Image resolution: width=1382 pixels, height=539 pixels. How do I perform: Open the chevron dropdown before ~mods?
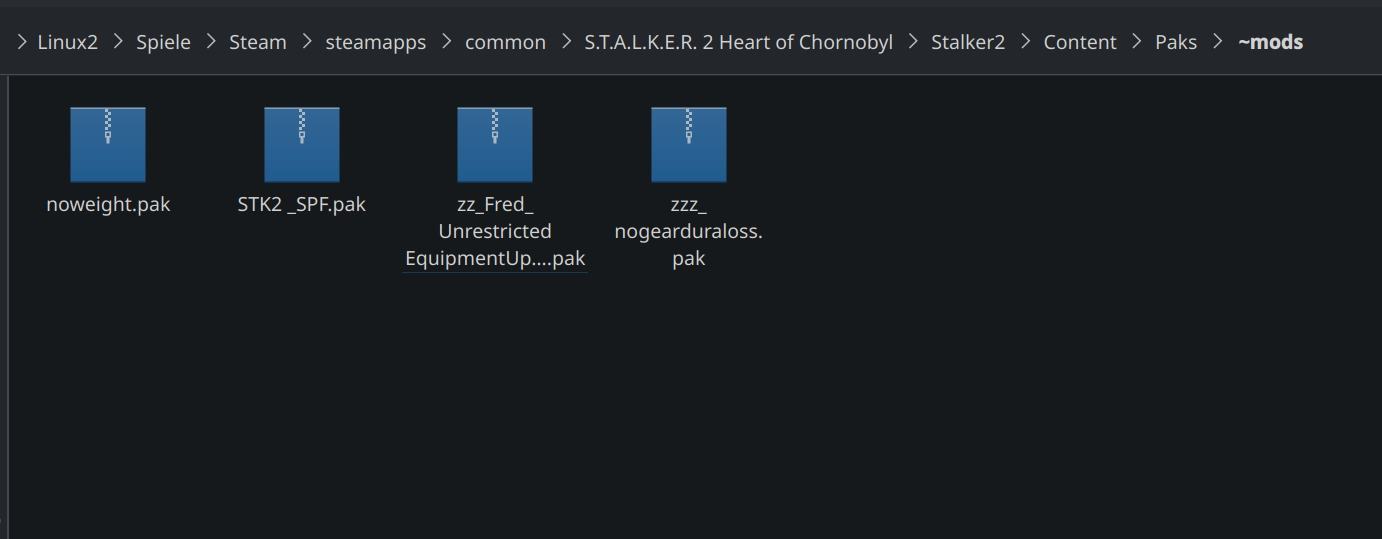pos(1217,42)
